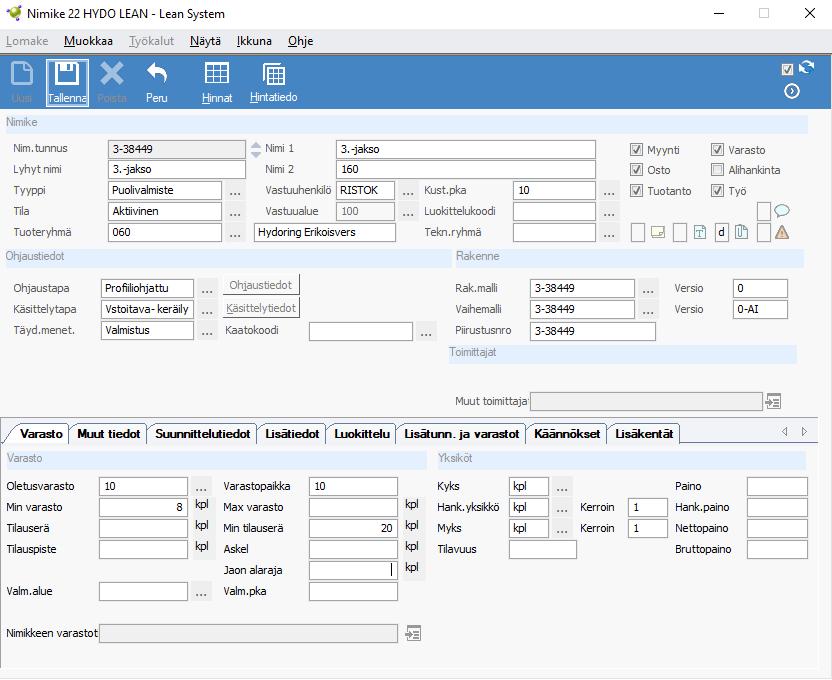Switch to Muut tiedot tab

point(108,433)
